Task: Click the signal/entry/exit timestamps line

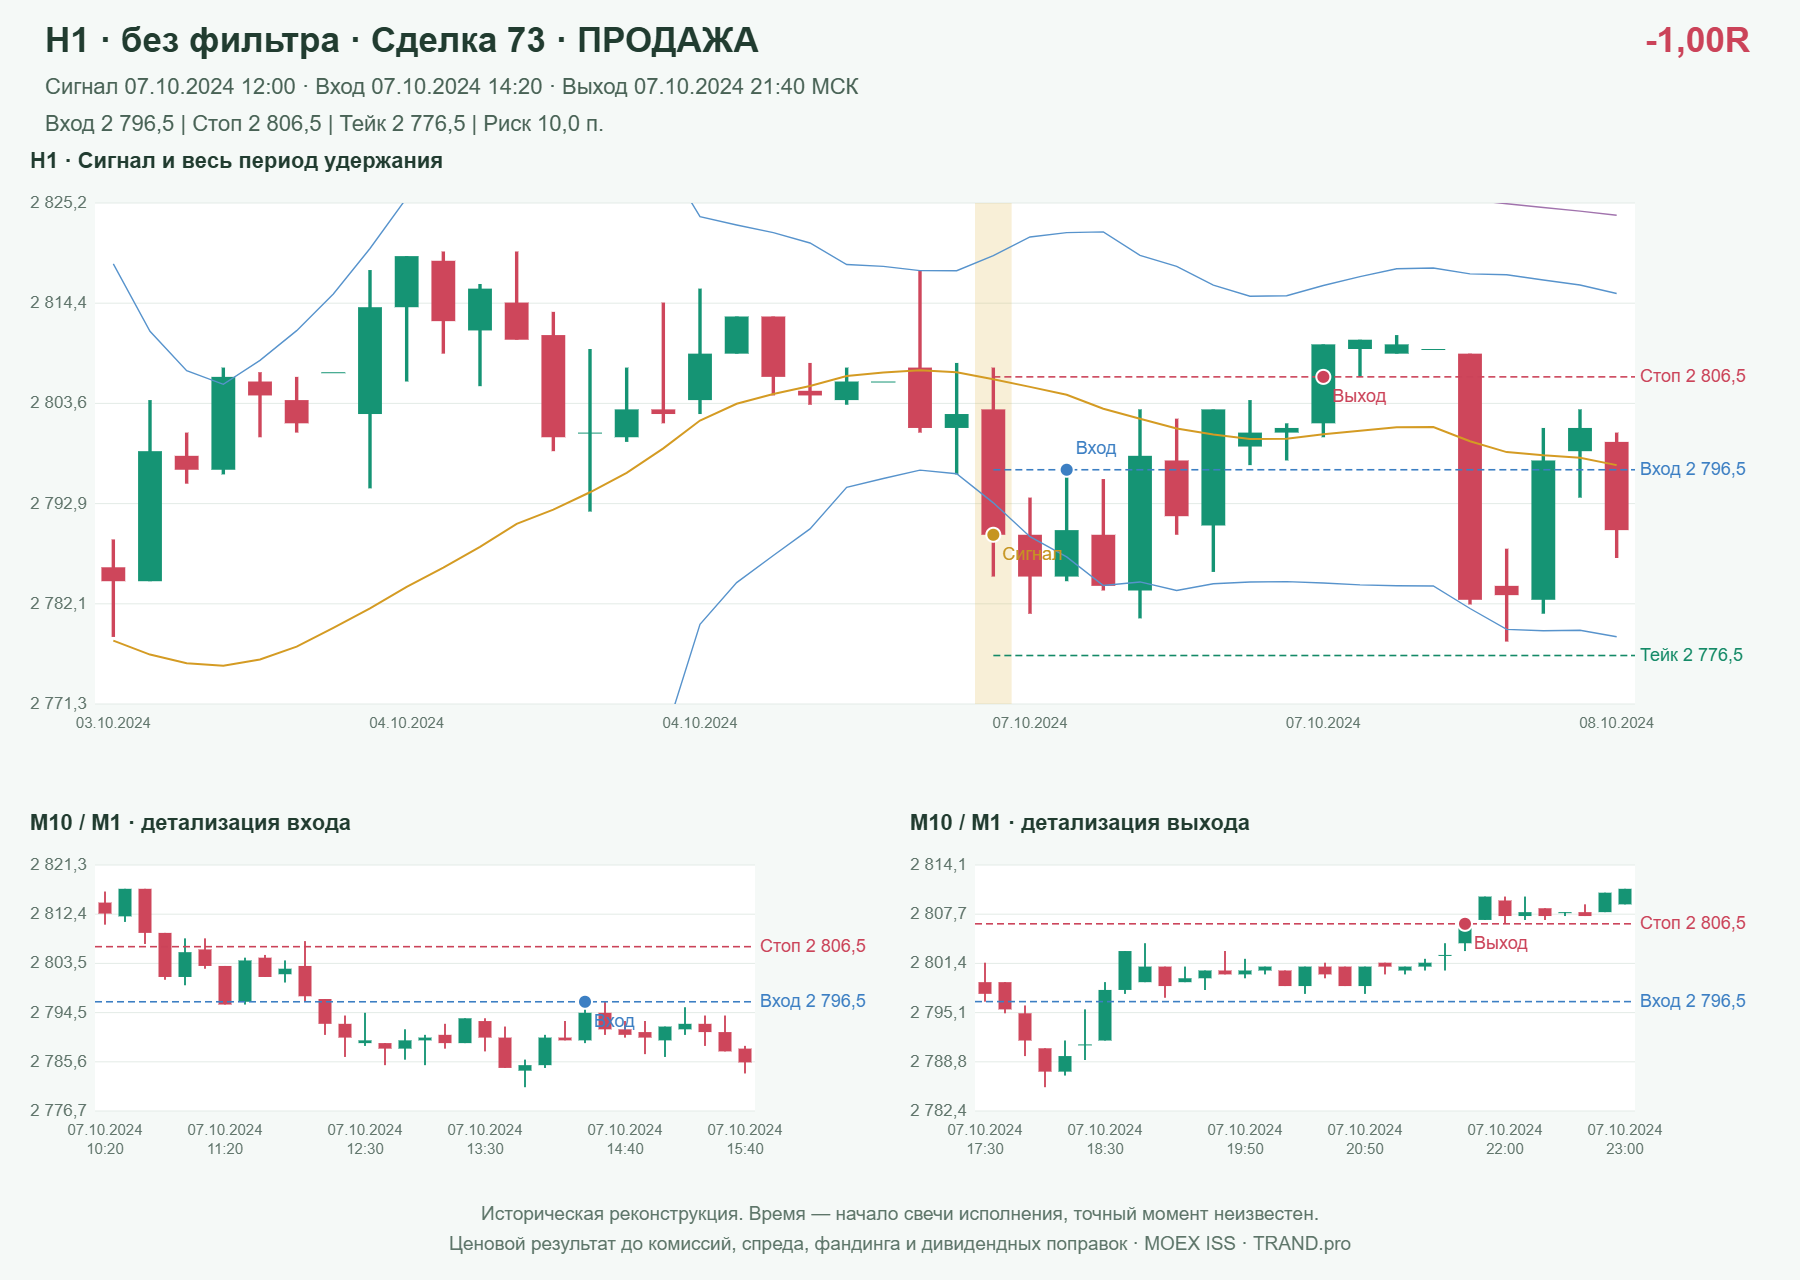Action: pyautogui.click(x=452, y=87)
